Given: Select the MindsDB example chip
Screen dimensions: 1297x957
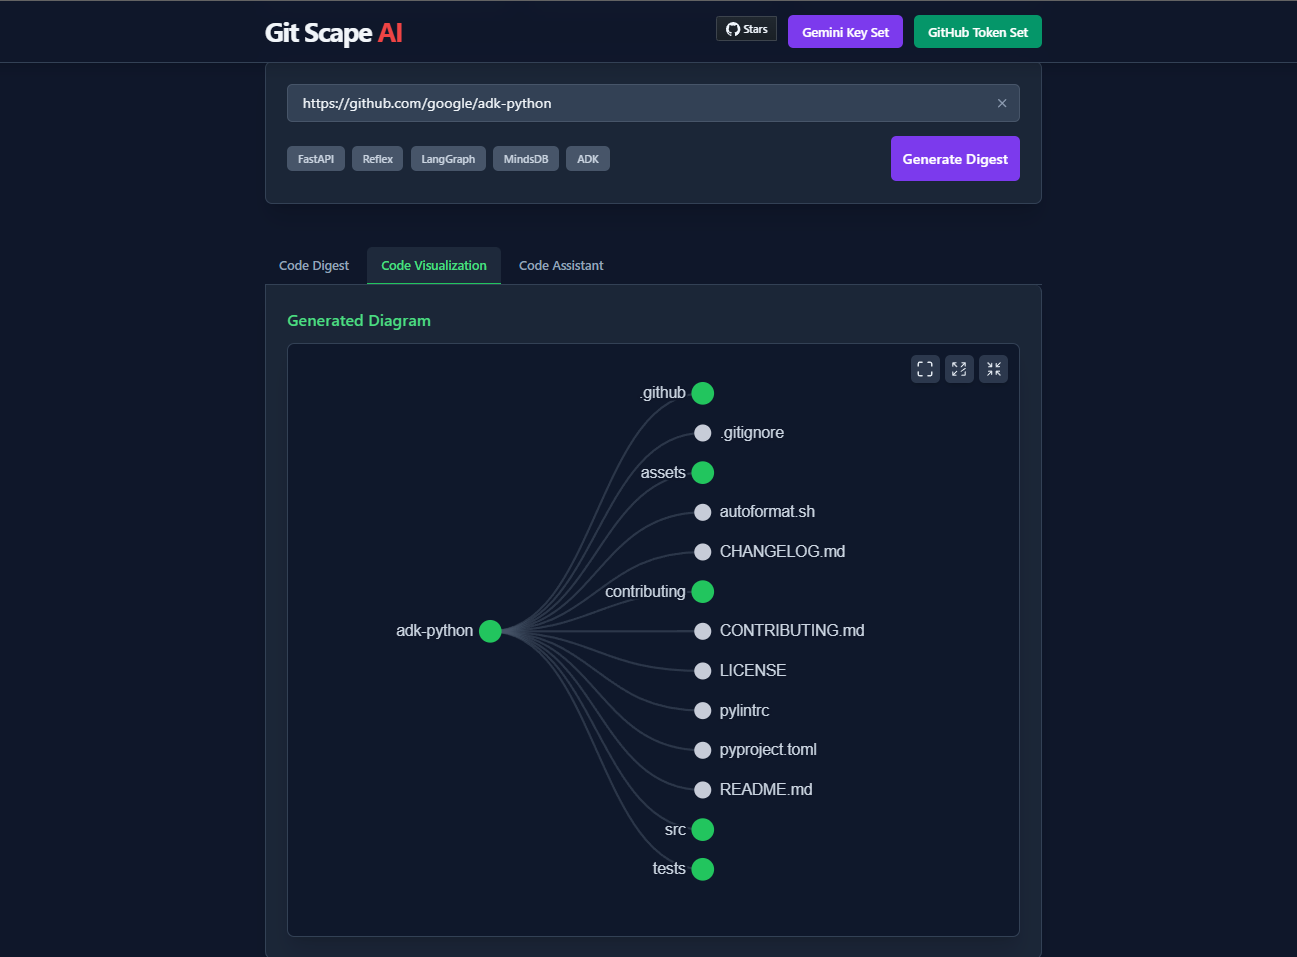Looking at the screenshot, I should click(526, 159).
